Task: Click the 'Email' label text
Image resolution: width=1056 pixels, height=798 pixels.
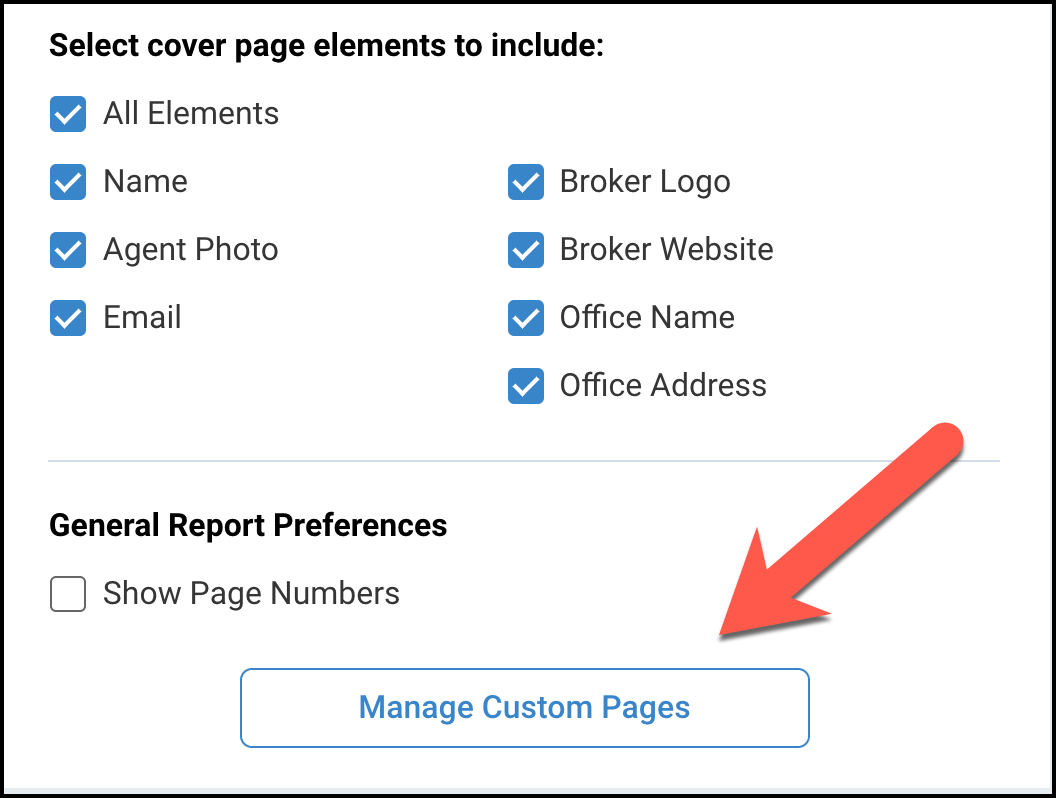Action: [143, 318]
